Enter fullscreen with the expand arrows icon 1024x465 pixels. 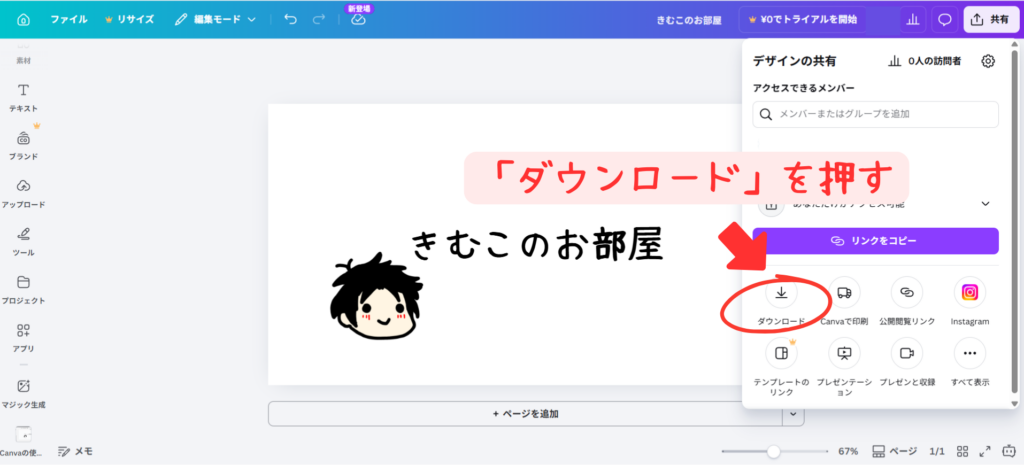pos(985,451)
